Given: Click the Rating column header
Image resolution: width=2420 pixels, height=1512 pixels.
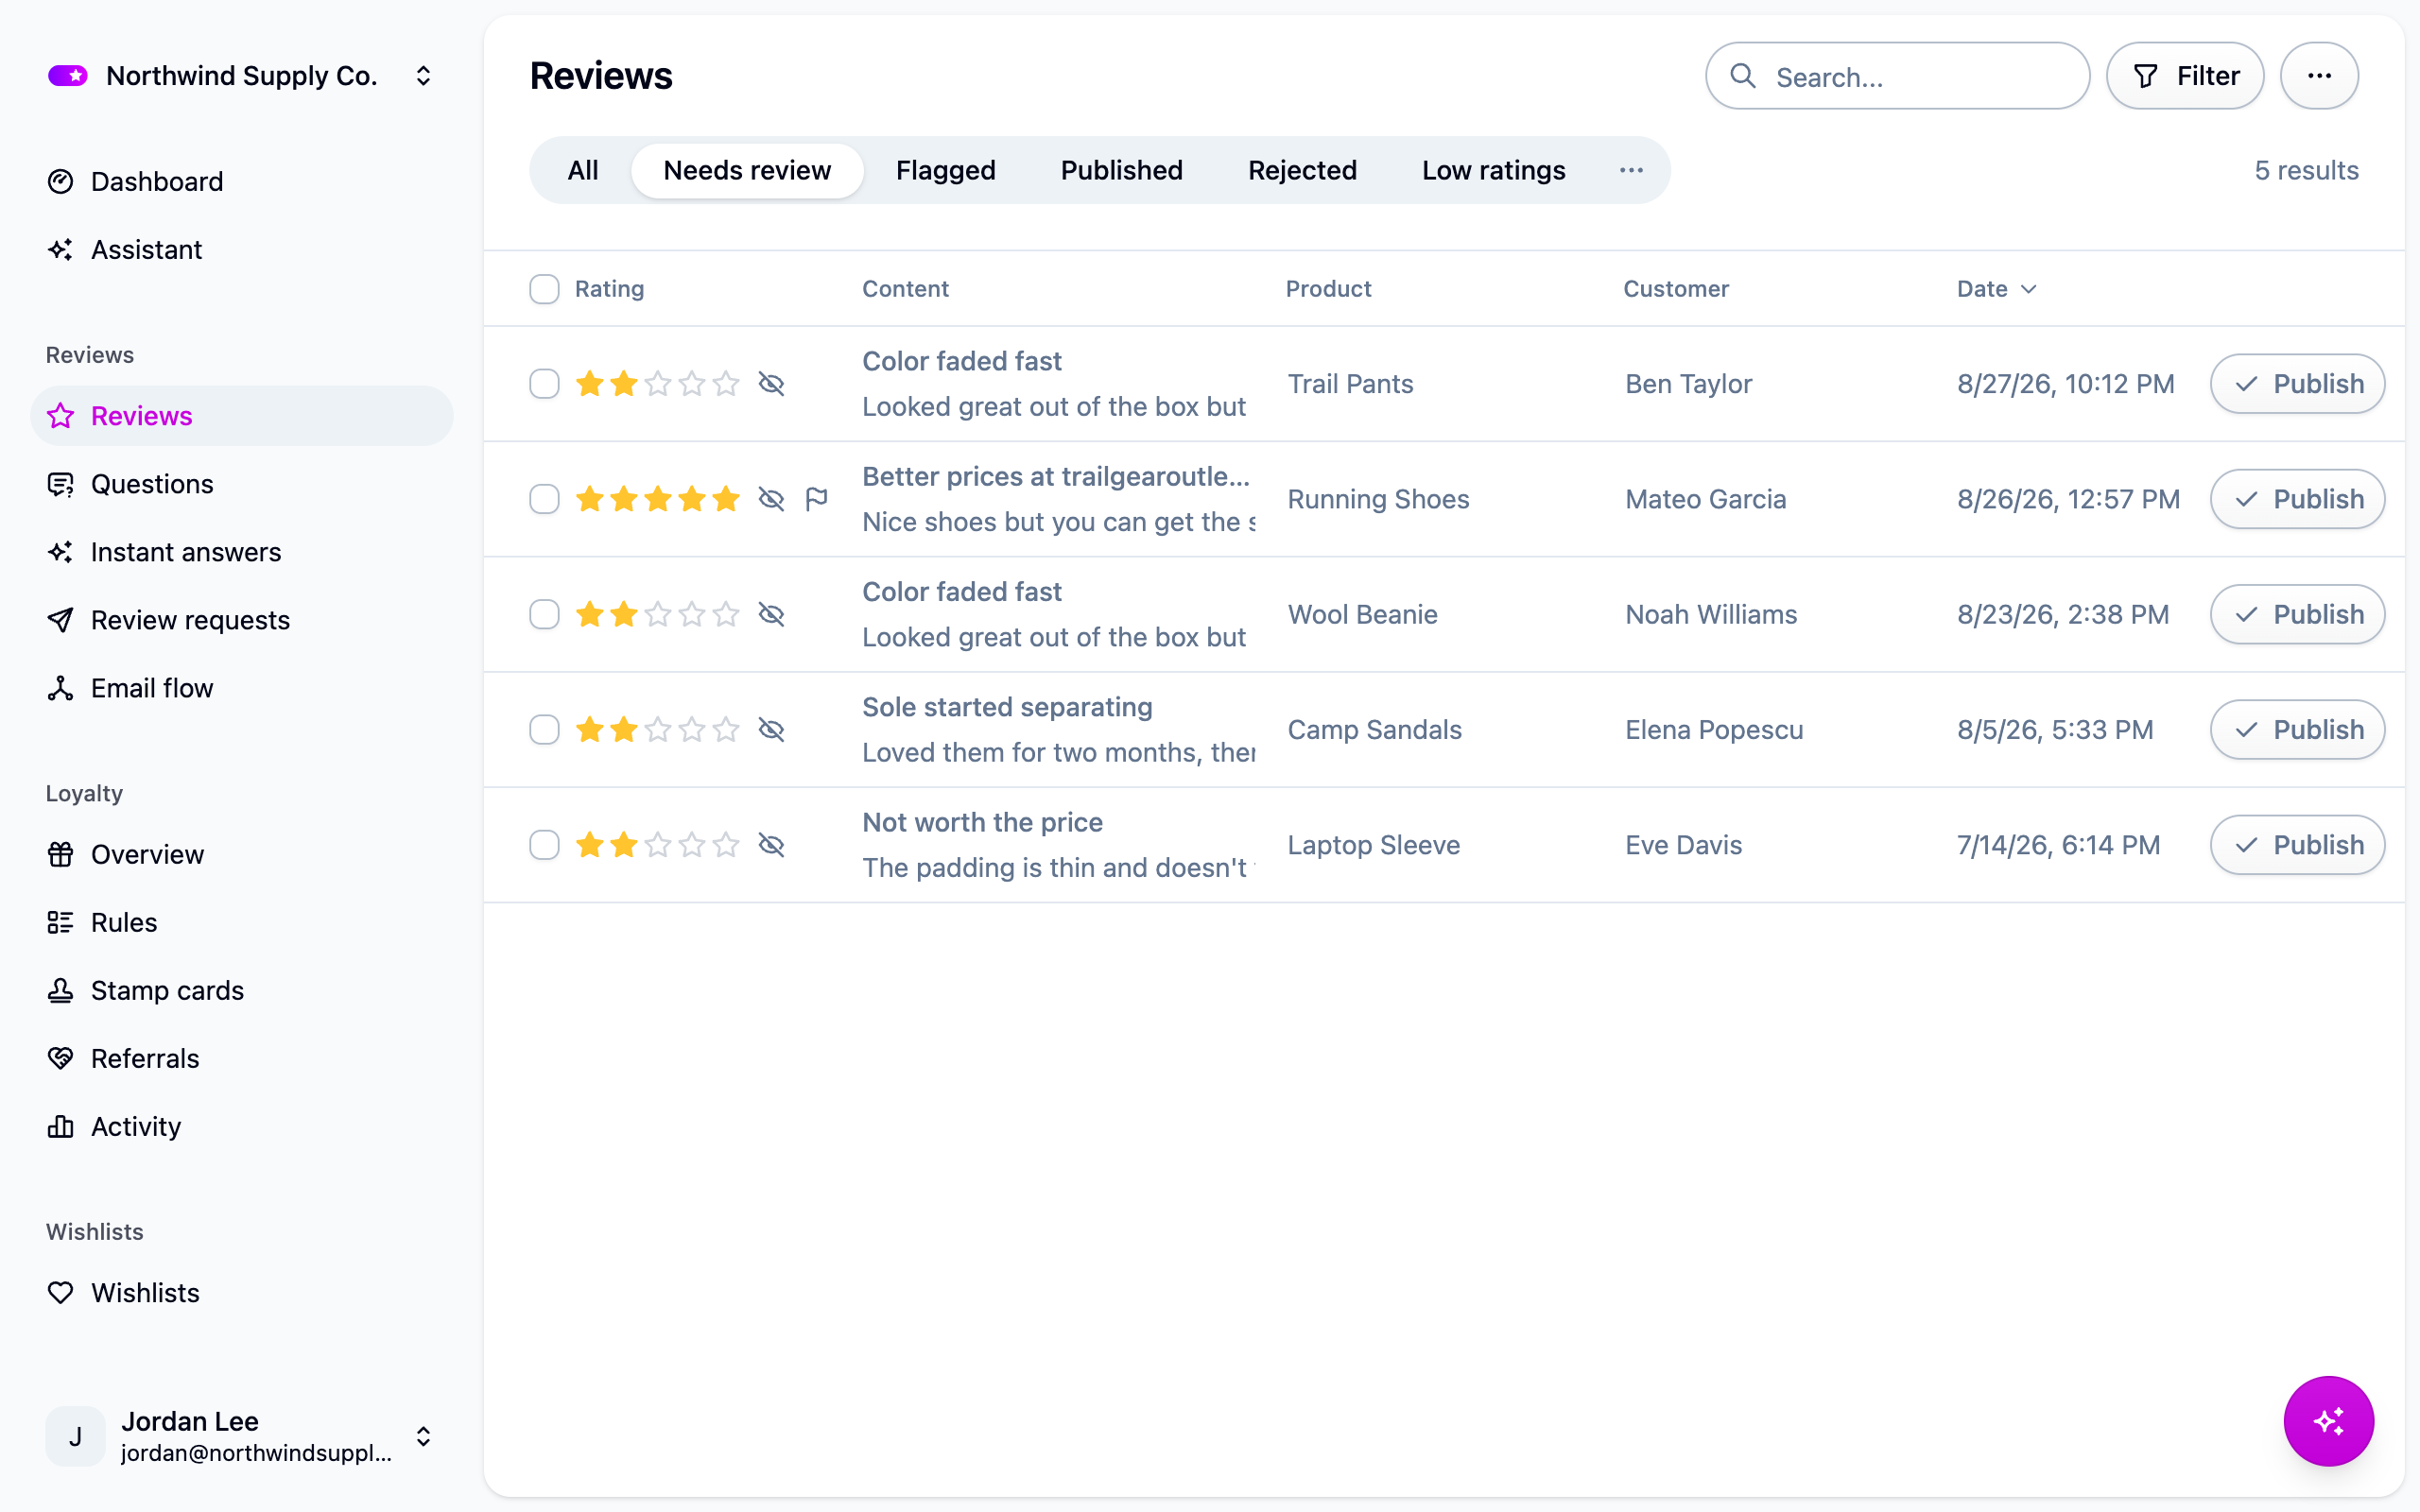Looking at the screenshot, I should click(x=609, y=289).
